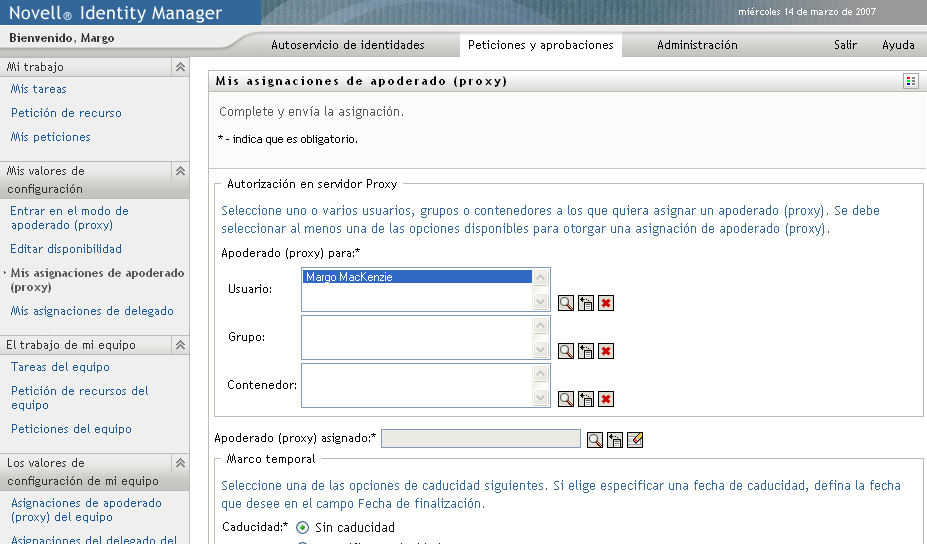This screenshot has width=927, height=544.
Task: Open Mis tareas link
Action: [x=38, y=89]
